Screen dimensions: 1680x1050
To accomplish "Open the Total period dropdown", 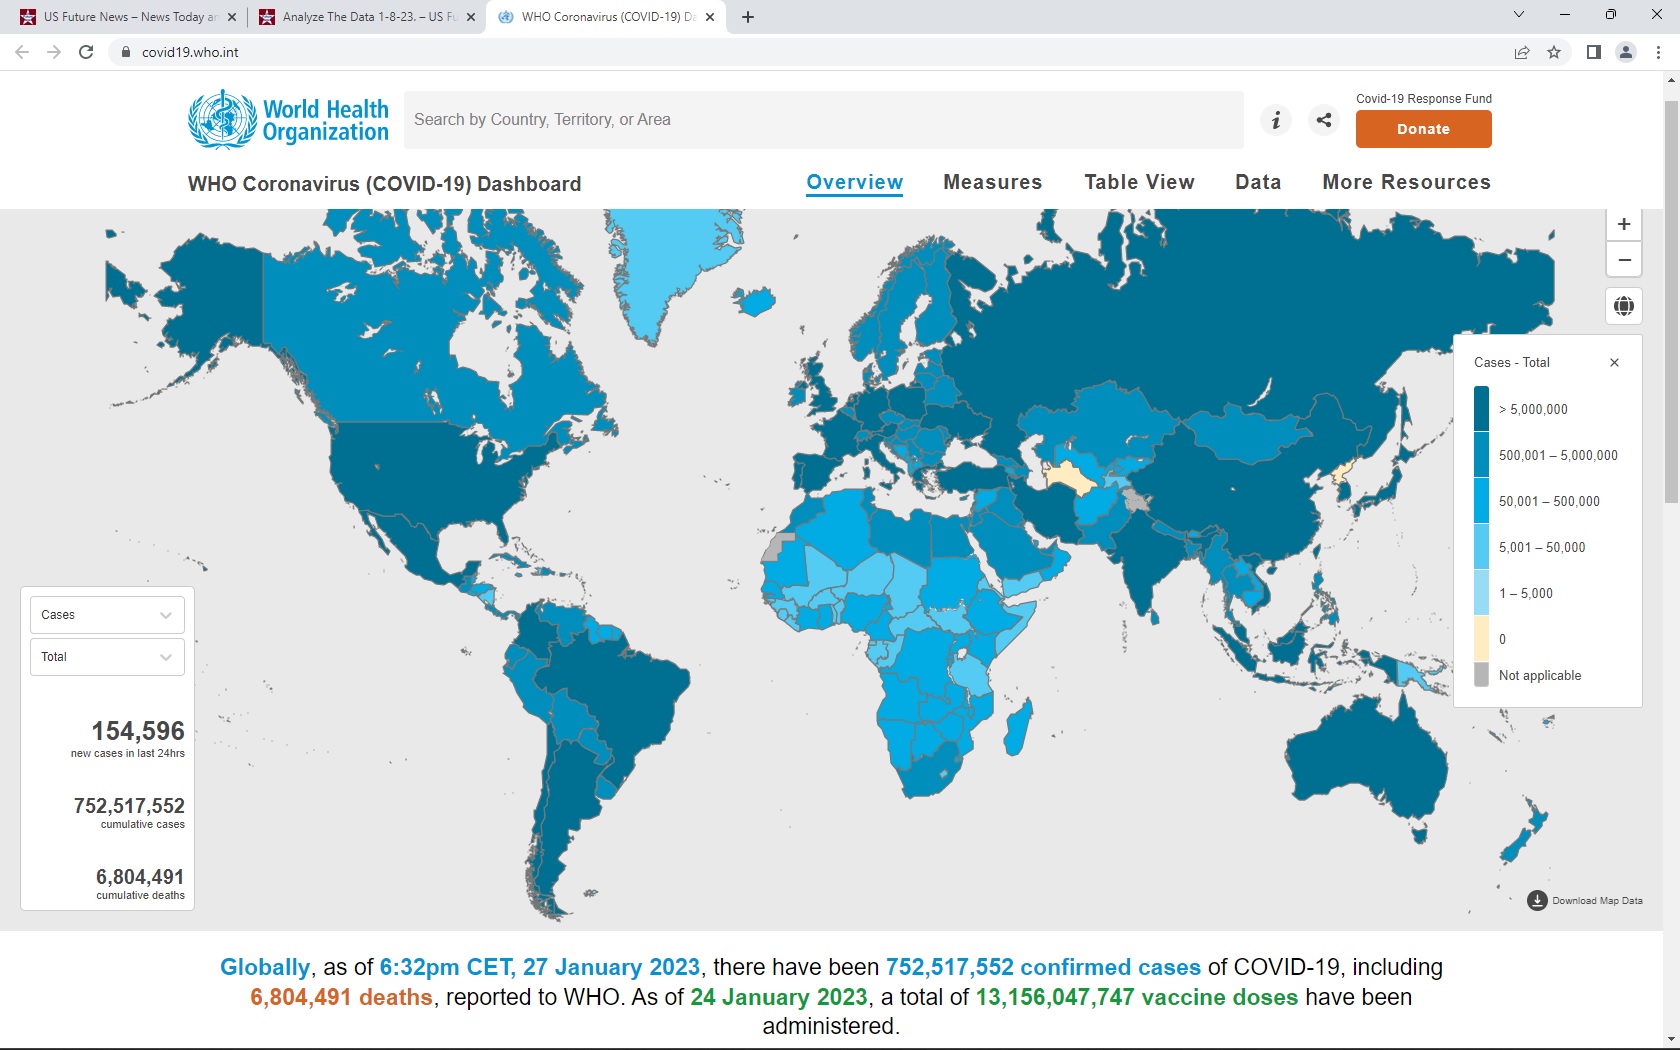I will 107,657.
